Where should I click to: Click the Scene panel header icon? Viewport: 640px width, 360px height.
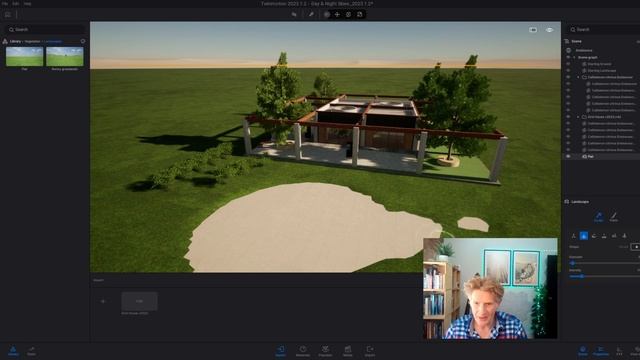[x=567, y=41]
